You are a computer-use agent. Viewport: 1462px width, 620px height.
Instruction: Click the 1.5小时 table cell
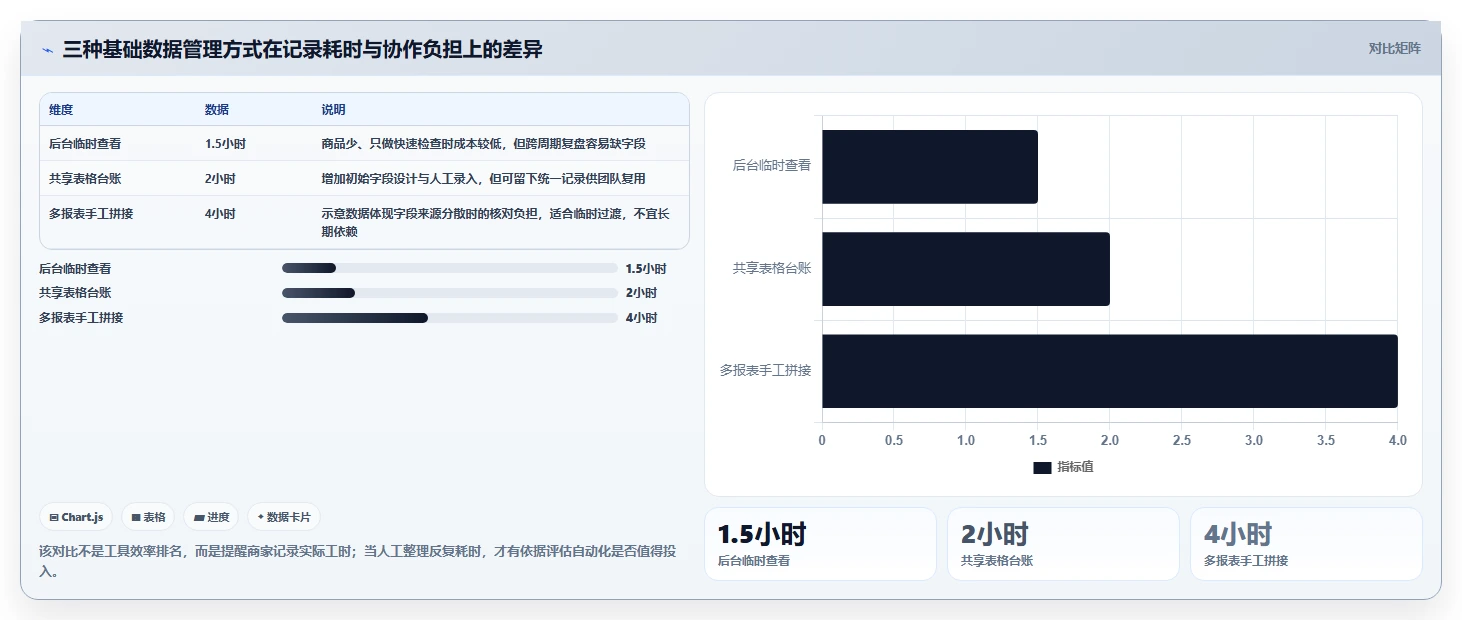click(225, 144)
